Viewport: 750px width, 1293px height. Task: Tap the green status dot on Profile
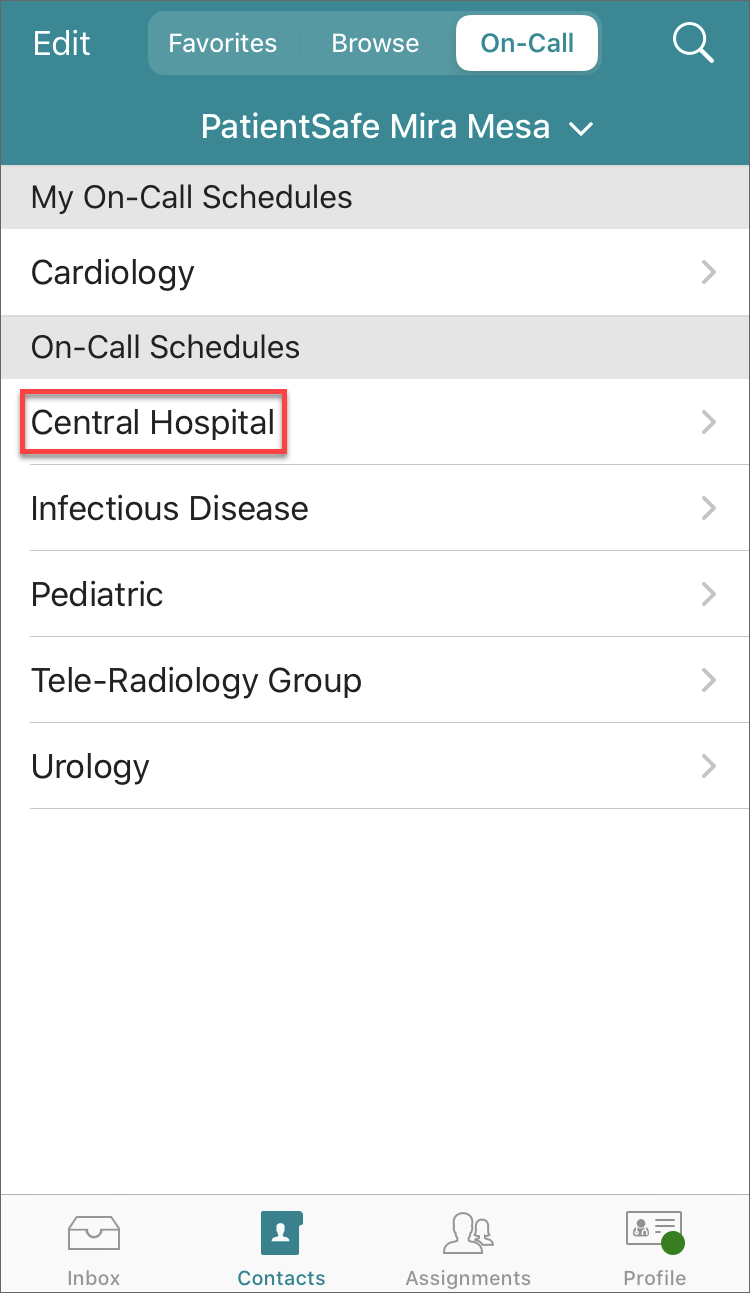coord(672,1244)
